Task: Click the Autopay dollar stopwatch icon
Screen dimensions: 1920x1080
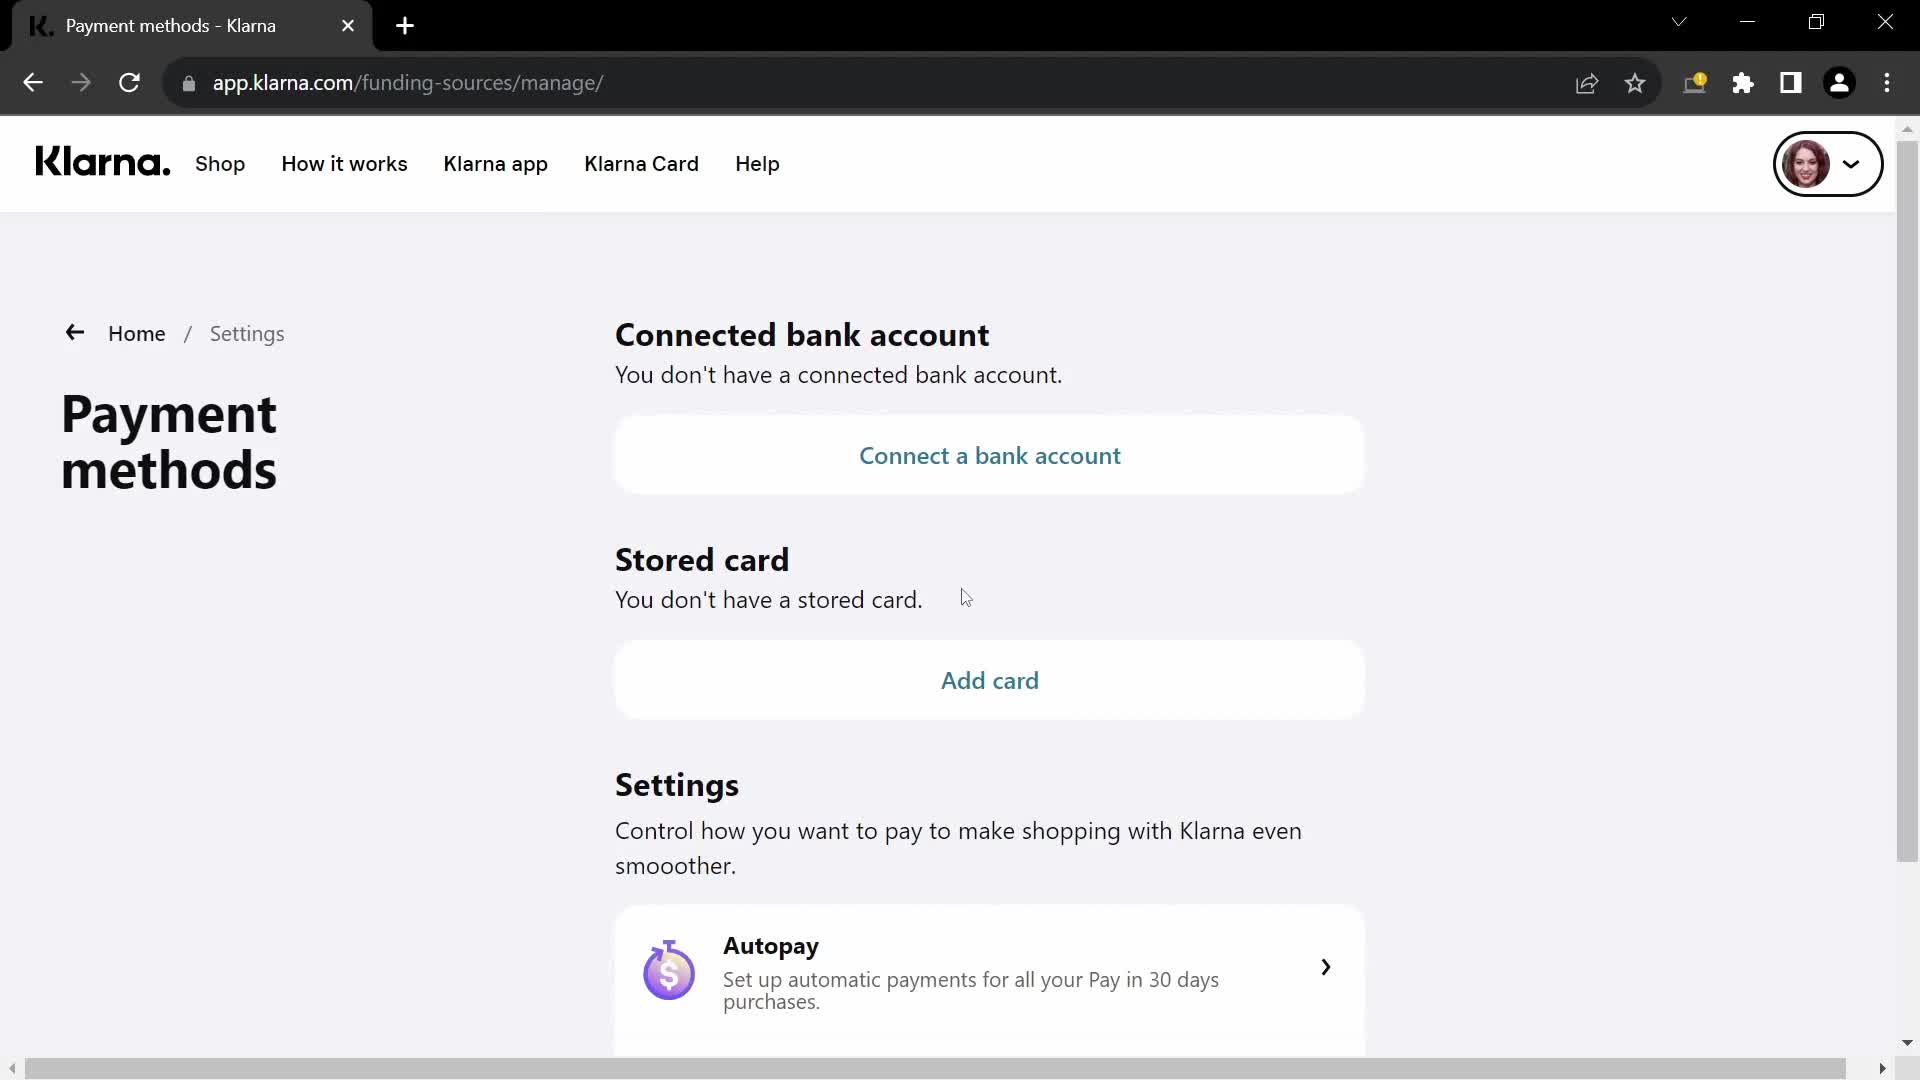Action: coord(669,970)
